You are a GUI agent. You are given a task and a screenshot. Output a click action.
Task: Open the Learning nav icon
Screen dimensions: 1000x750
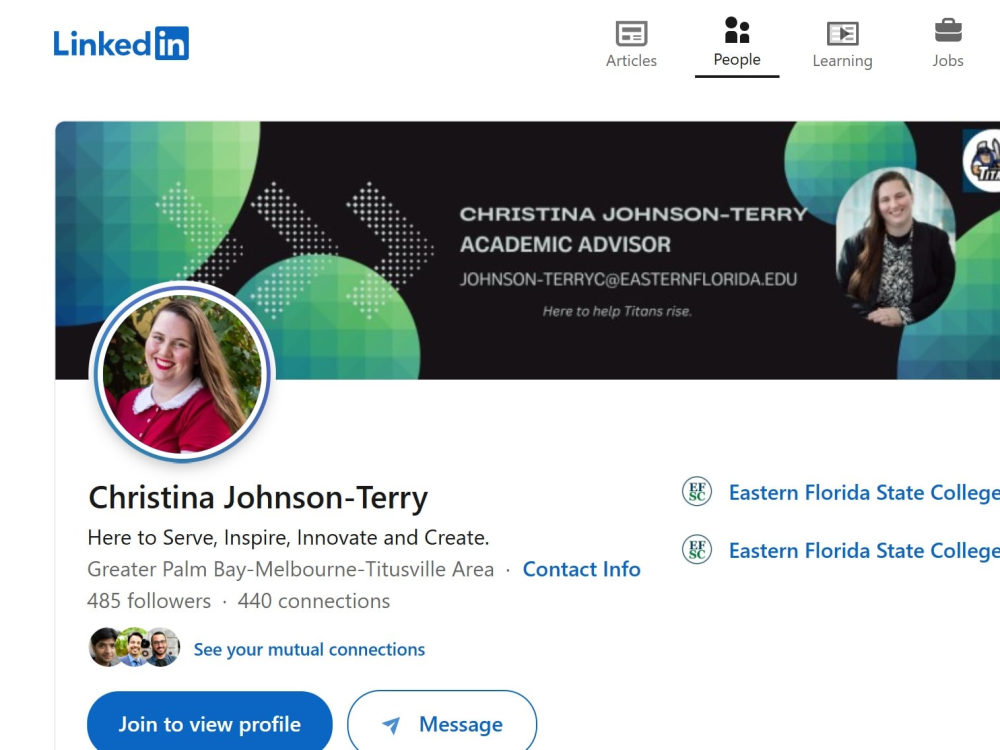coord(842,33)
